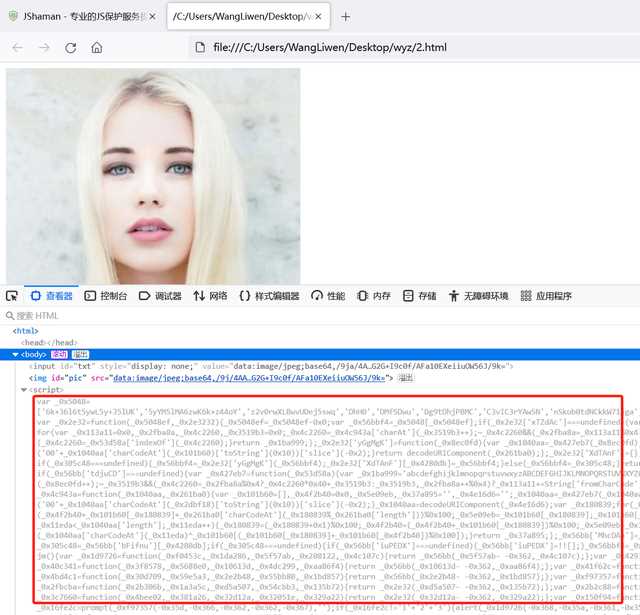This screenshot has width=640, height=615.
Task: Activate the element picker tool
Action: click(12, 296)
